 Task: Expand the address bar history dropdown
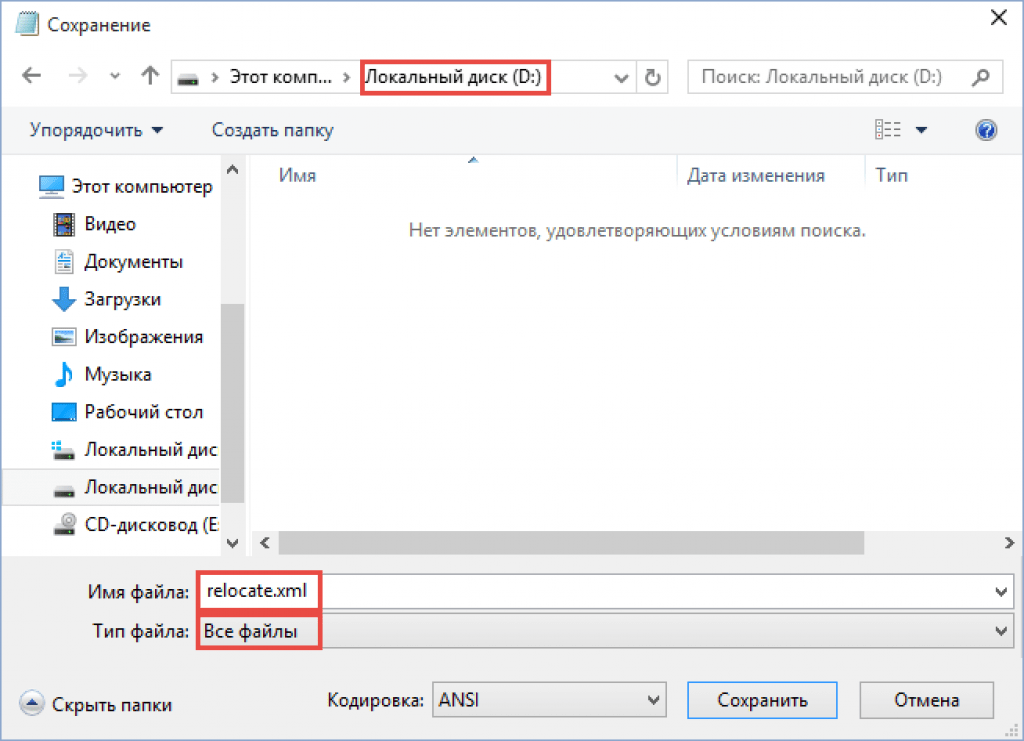(621, 77)
